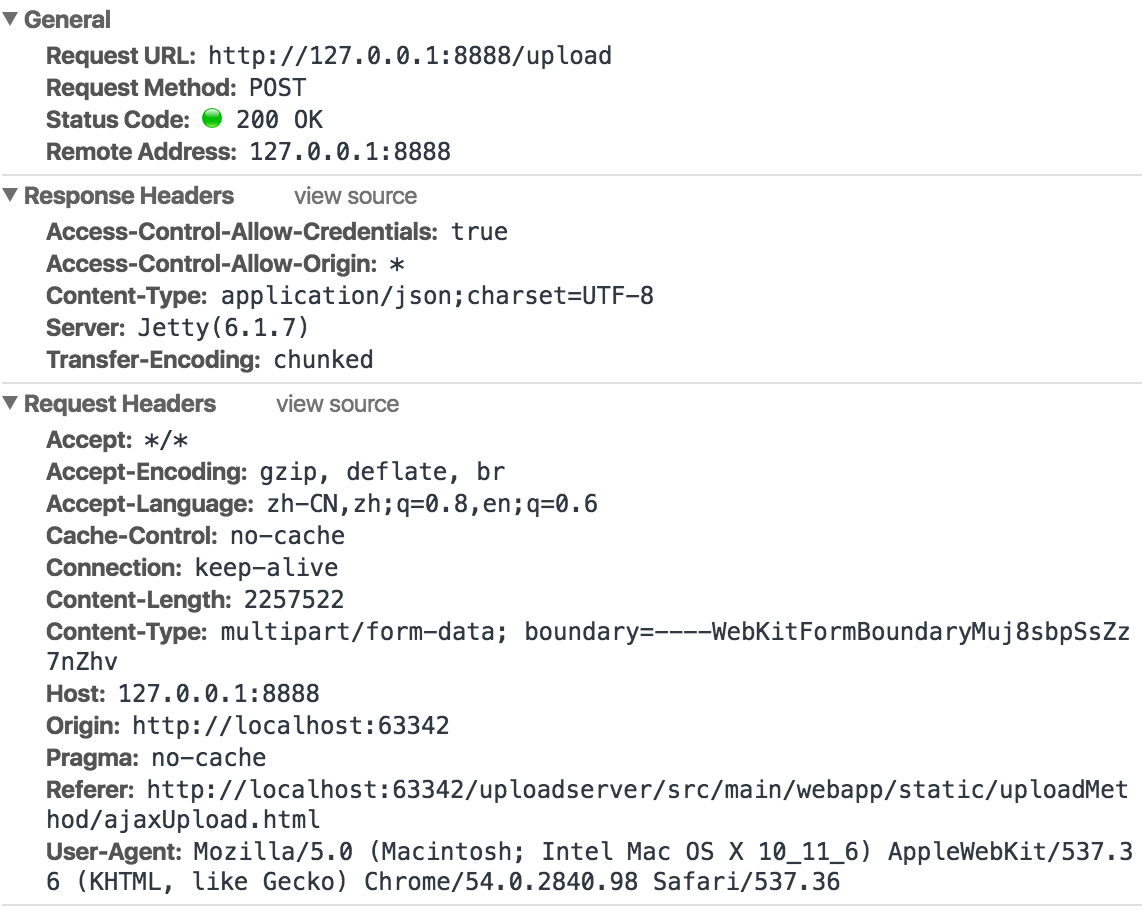Click the Request Headers section title

pos(120,404)
